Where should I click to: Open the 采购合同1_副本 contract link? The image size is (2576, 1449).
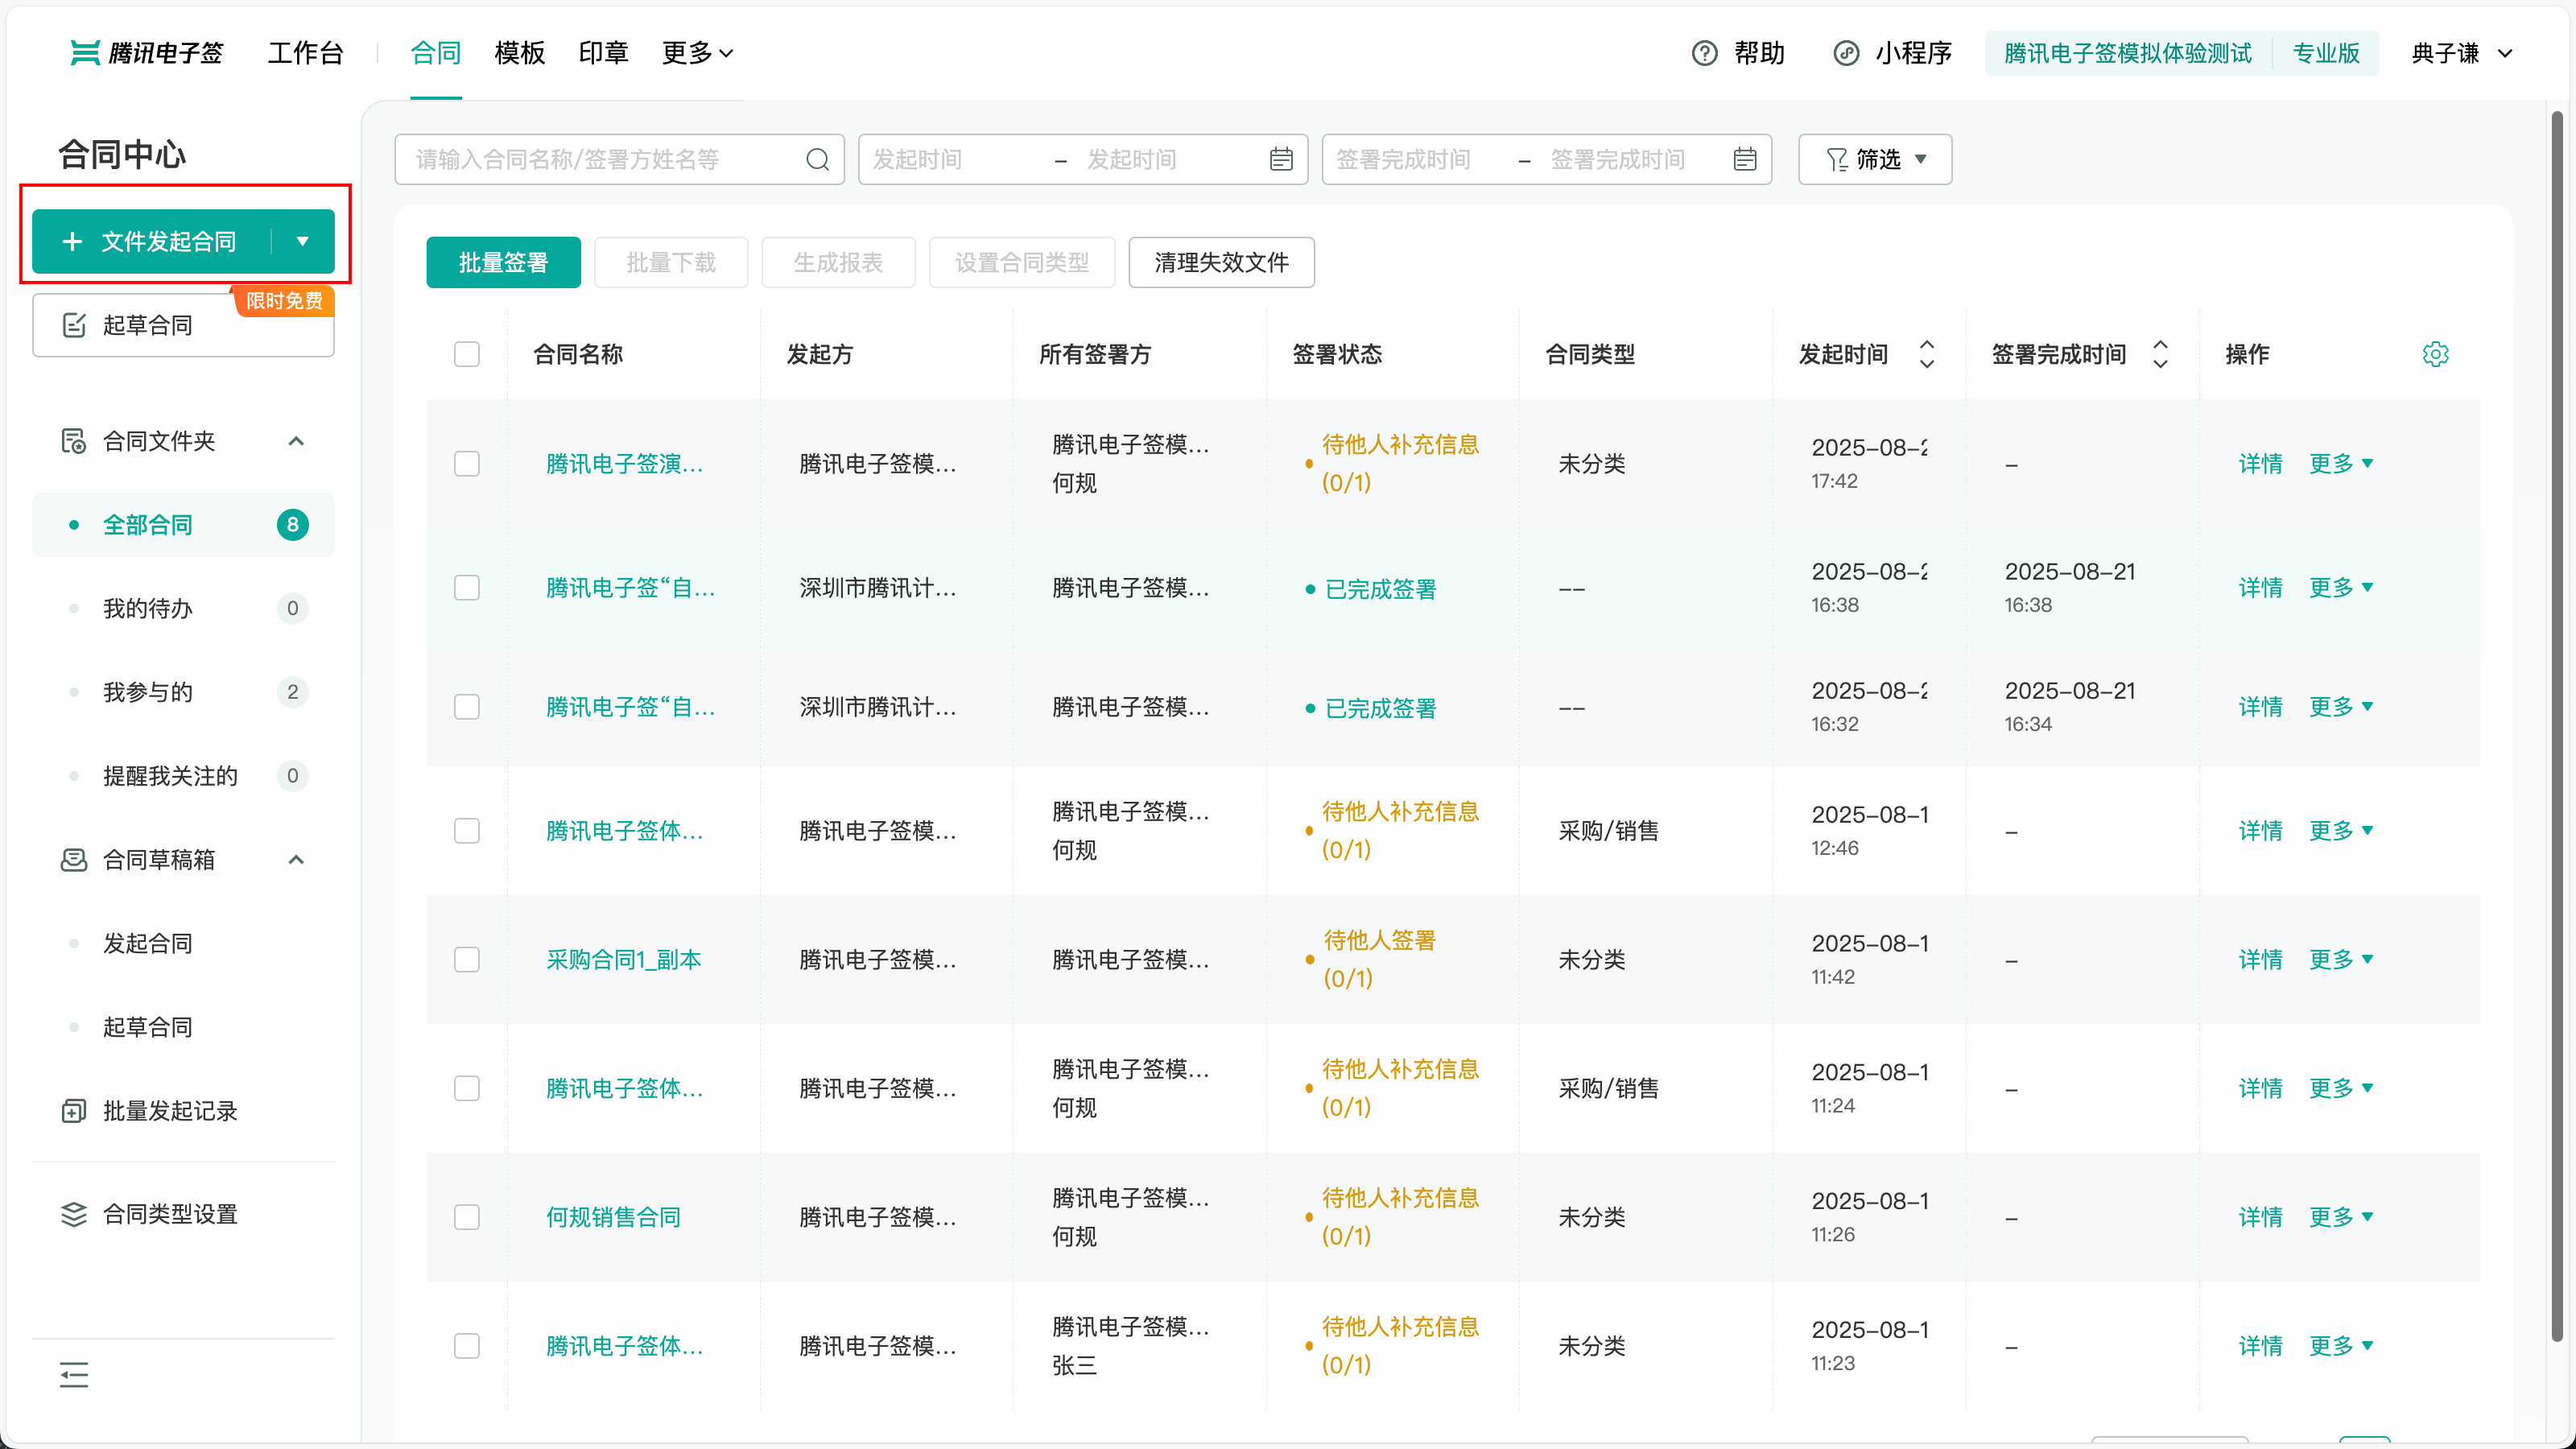pos(623,960)
